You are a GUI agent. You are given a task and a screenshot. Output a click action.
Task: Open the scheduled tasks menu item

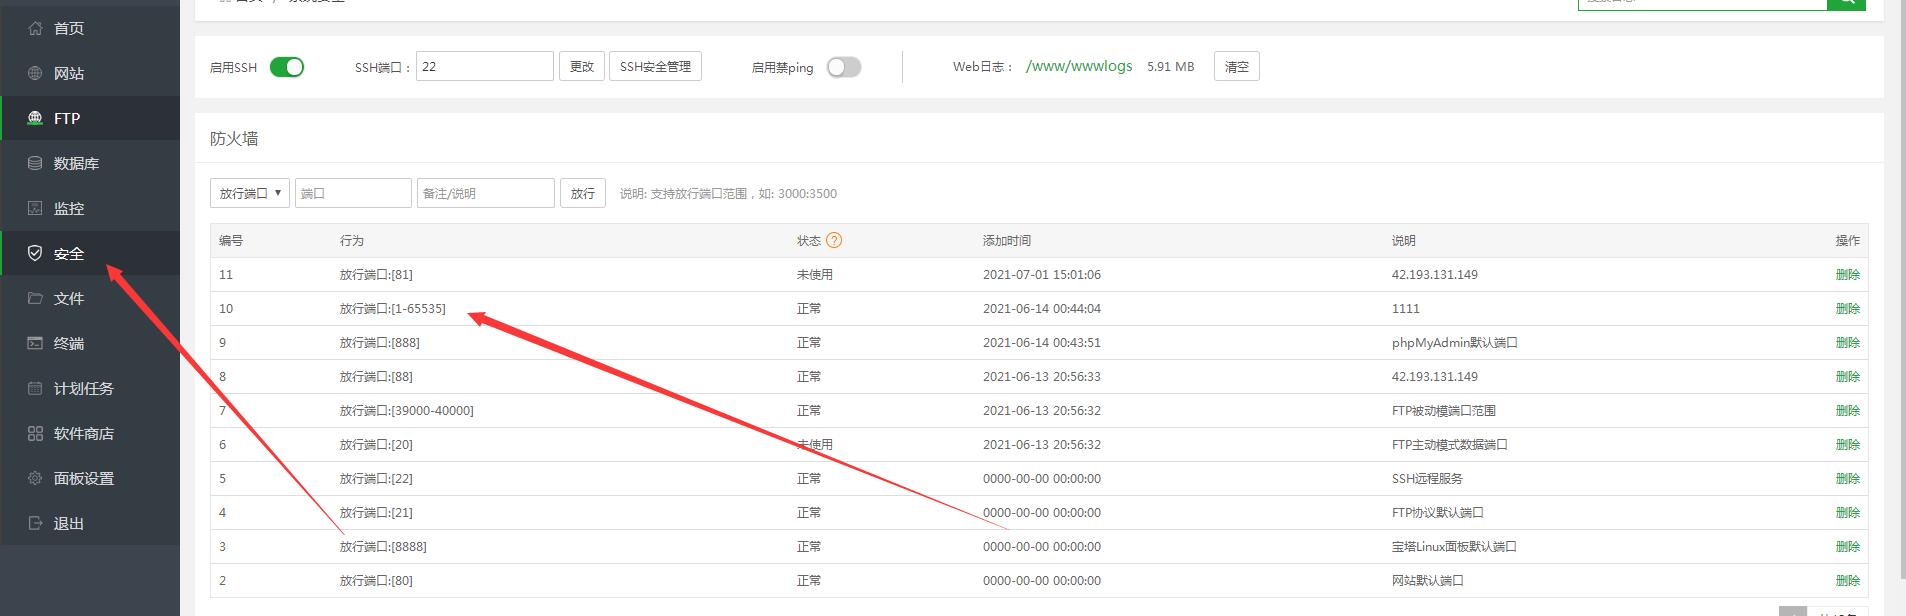pyautogui.click(x=83, y=388)
